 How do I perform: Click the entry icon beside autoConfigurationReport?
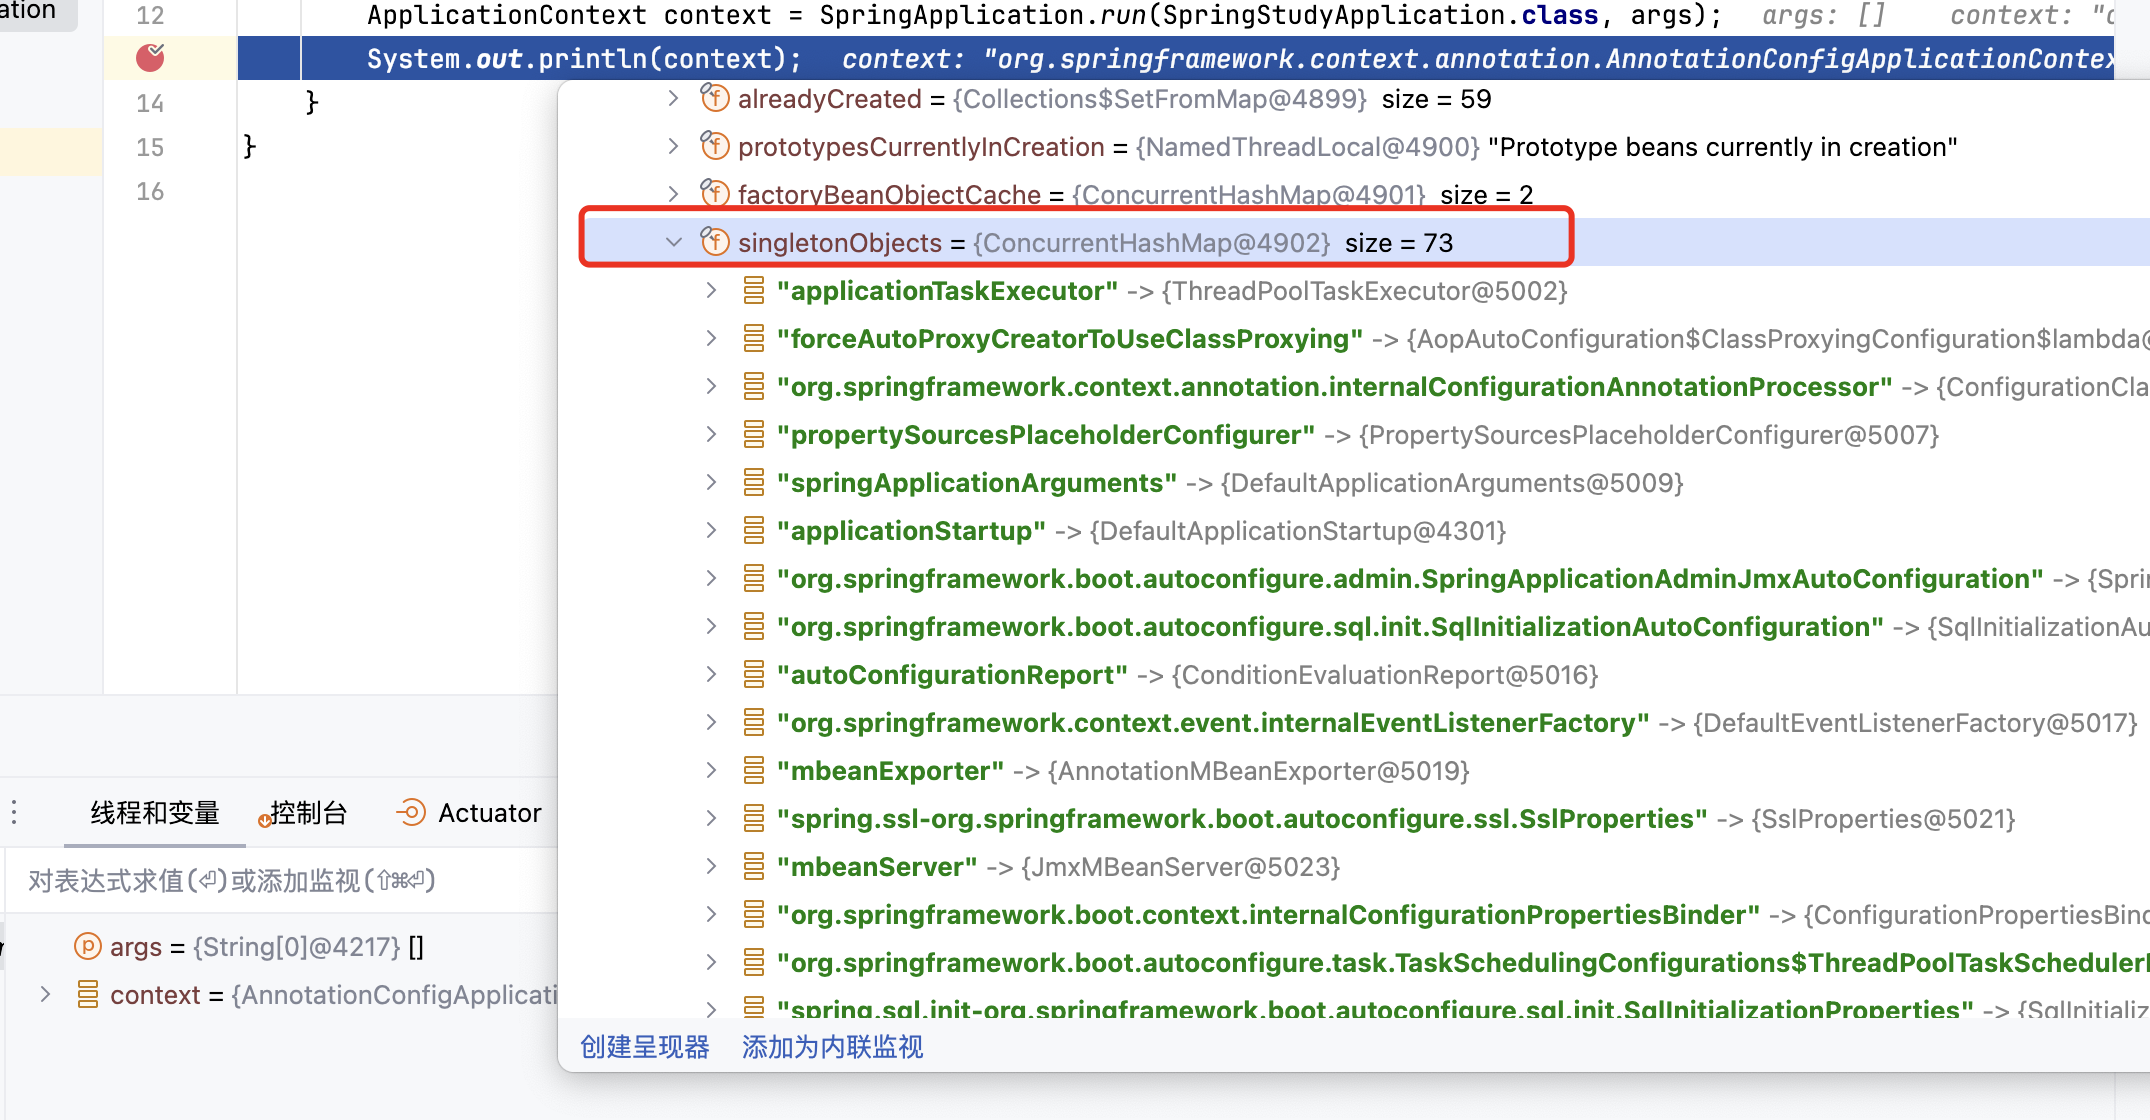[x=754, y=675]
